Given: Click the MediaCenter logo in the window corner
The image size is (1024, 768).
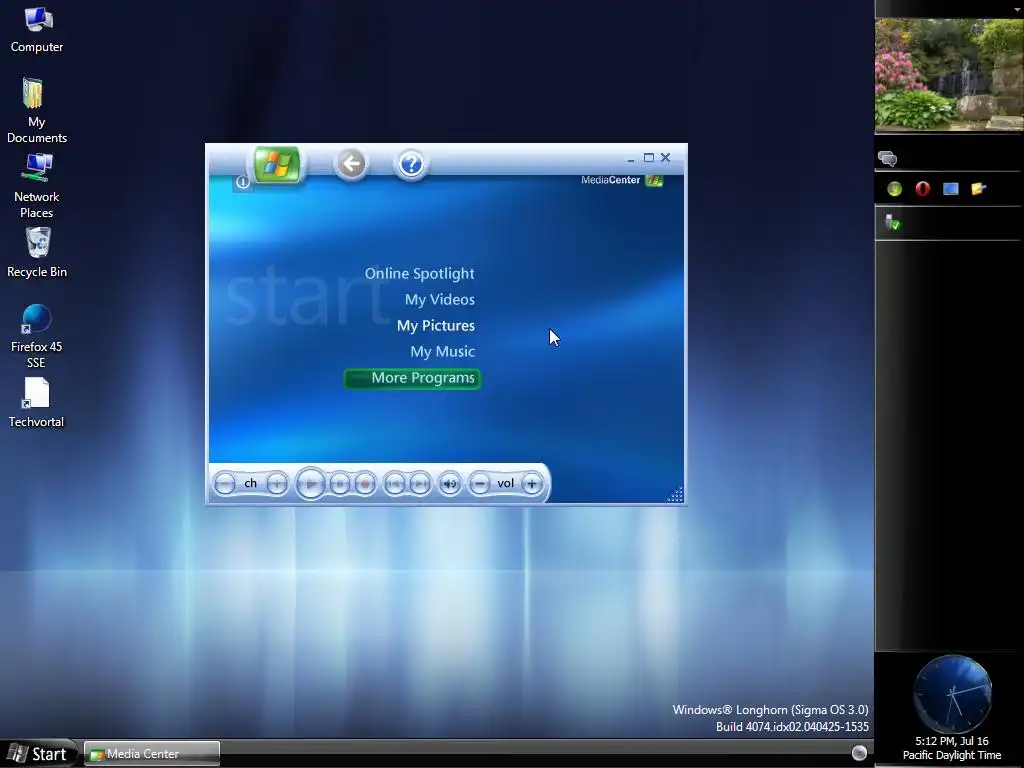Looking at the screenshot, I should point(622,180).
